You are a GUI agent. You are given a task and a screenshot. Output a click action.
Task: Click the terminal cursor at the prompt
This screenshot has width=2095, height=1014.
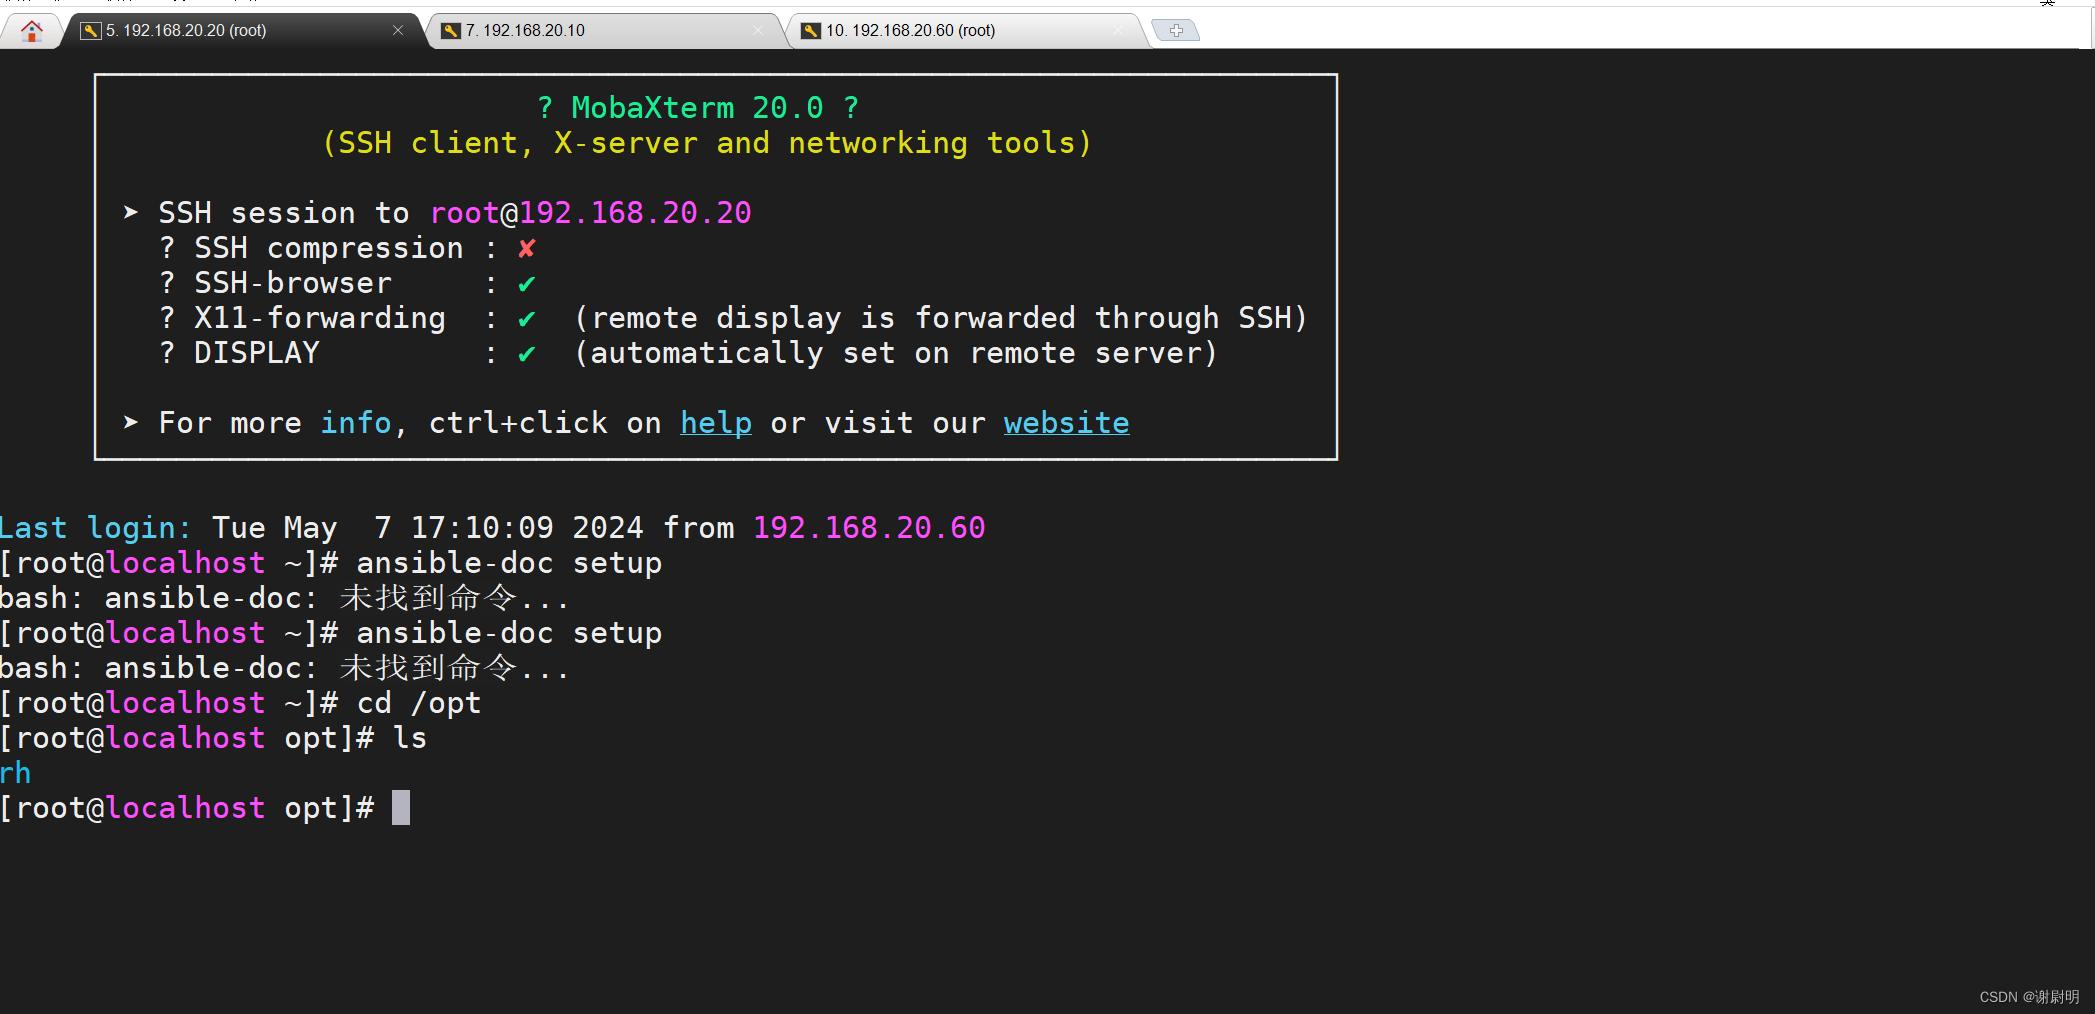(401, 808)
